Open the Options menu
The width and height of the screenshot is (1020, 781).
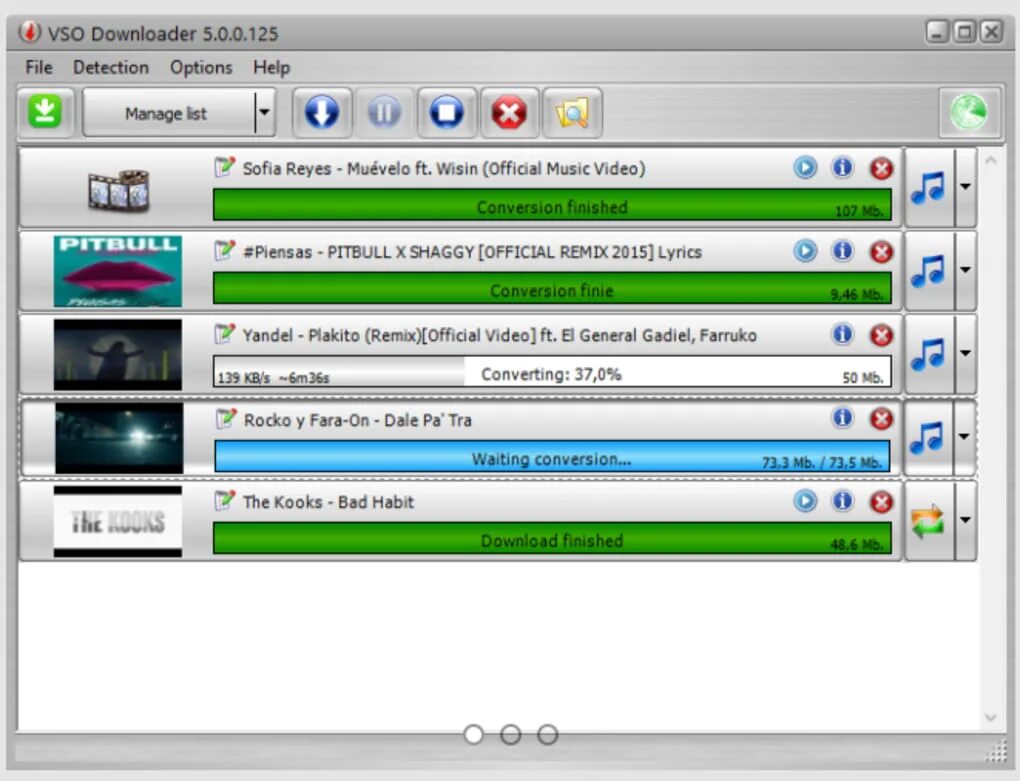201,68
